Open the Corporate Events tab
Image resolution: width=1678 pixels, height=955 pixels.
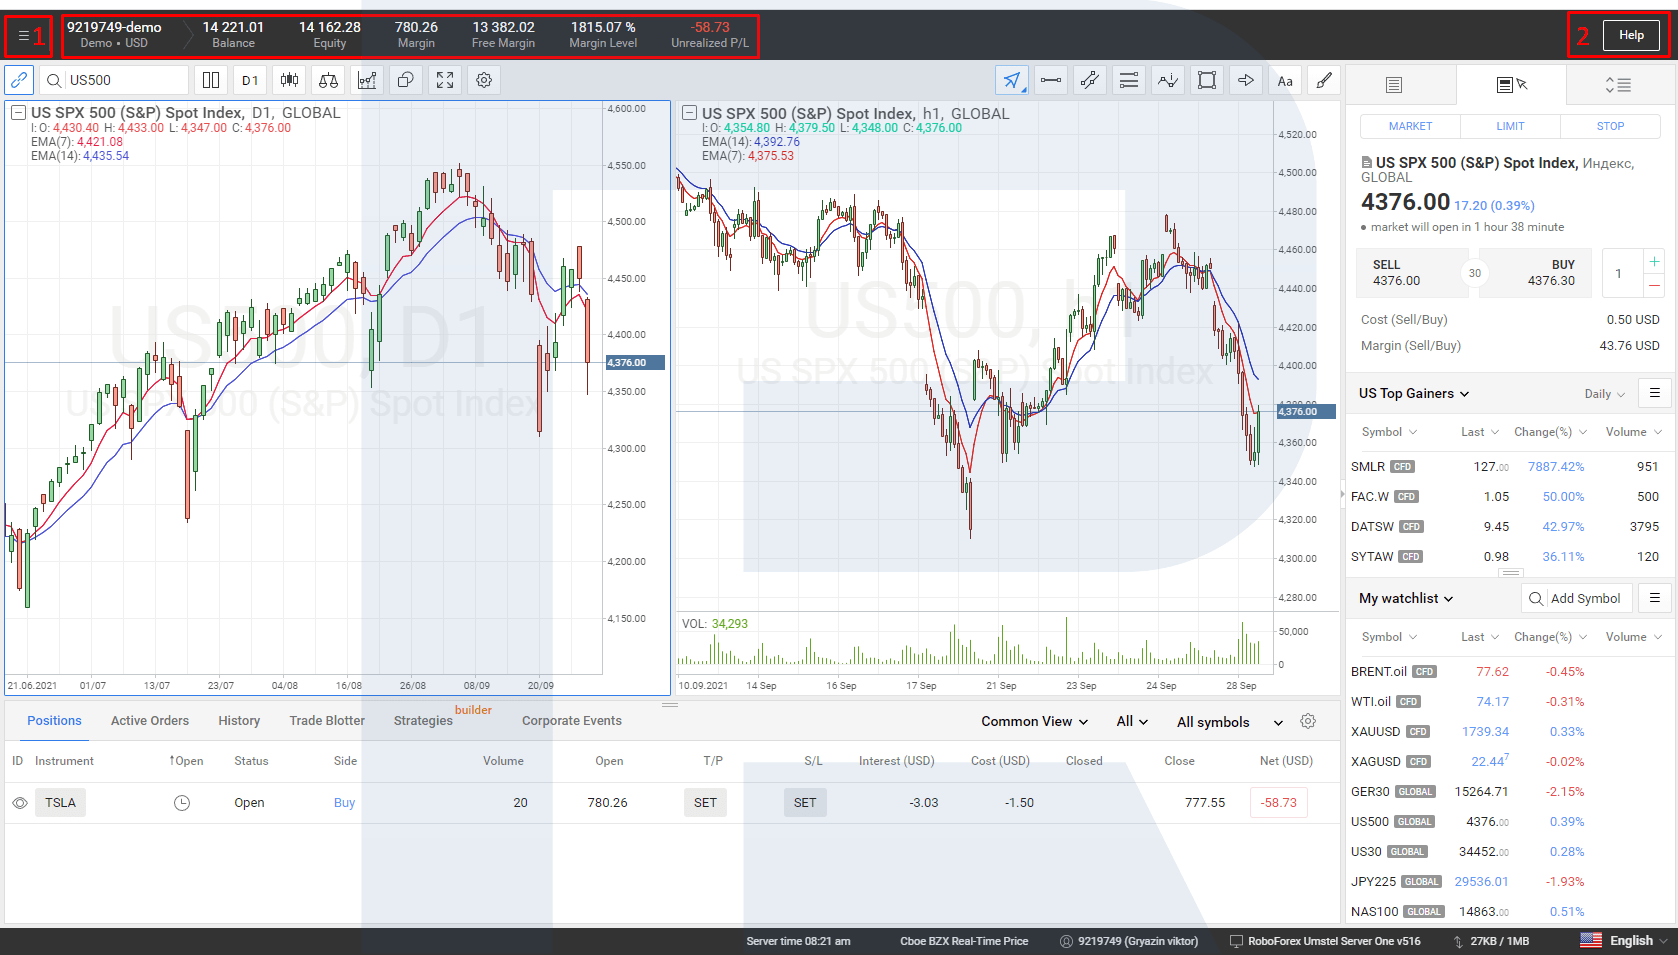point(572,721)
